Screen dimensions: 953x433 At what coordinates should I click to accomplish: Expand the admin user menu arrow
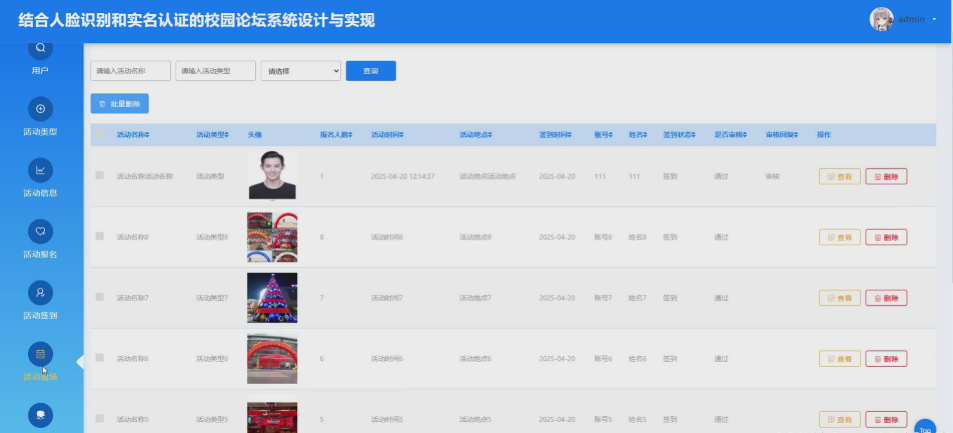pos(934,19)
